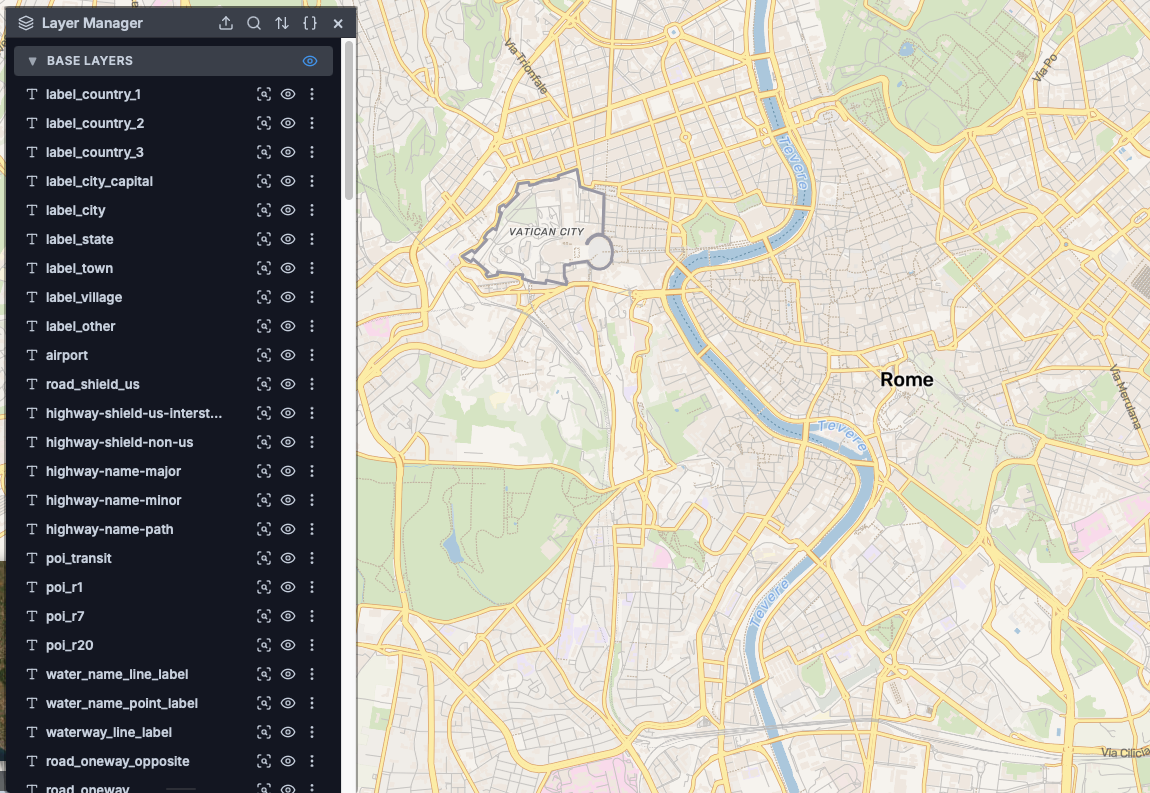Toggle visibility of all Base Layers
The image size is (1150, 793).
click(310, 61)
